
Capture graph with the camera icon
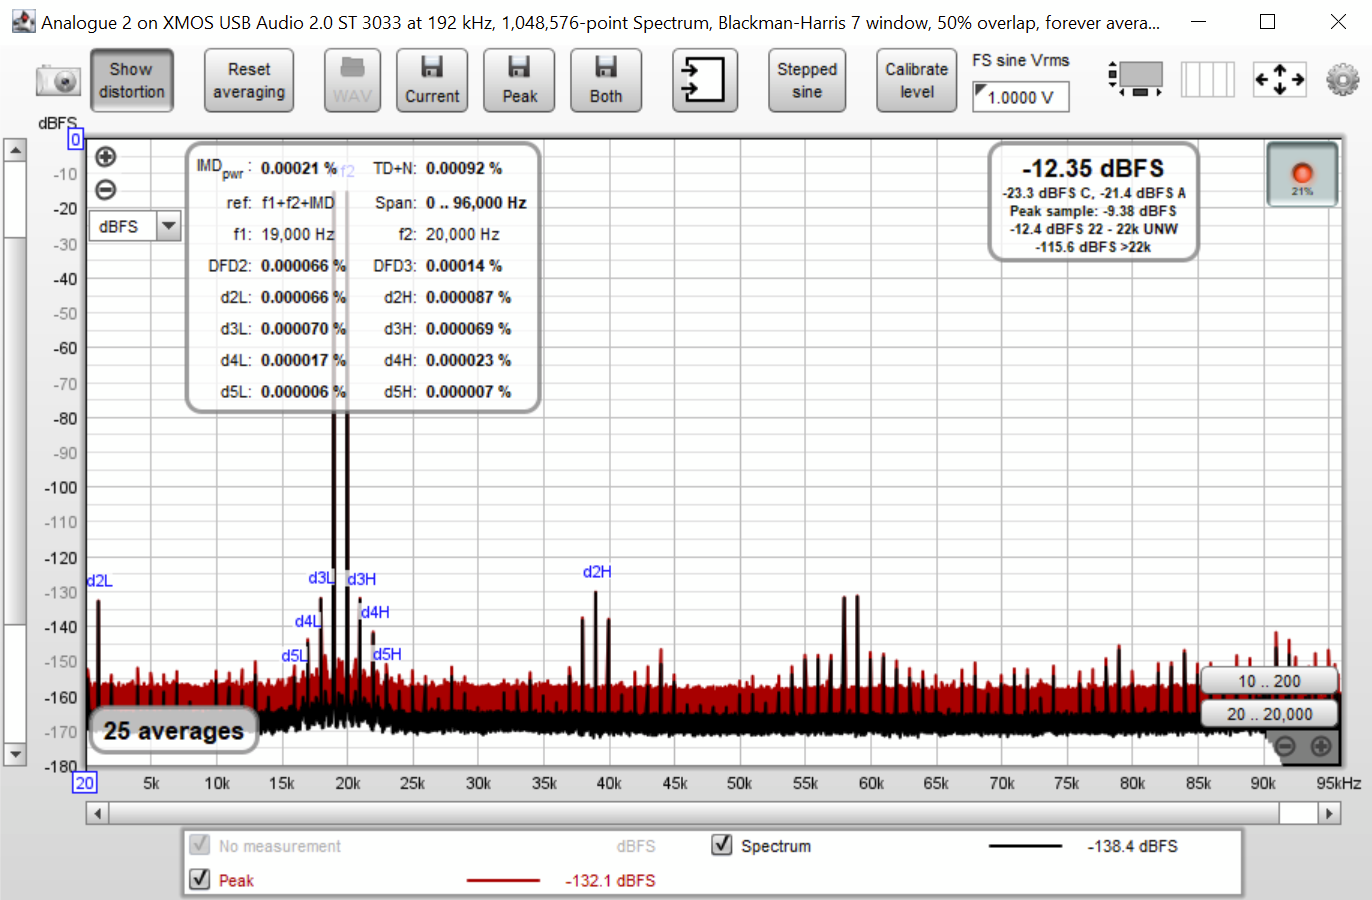[x=58, y=81]
